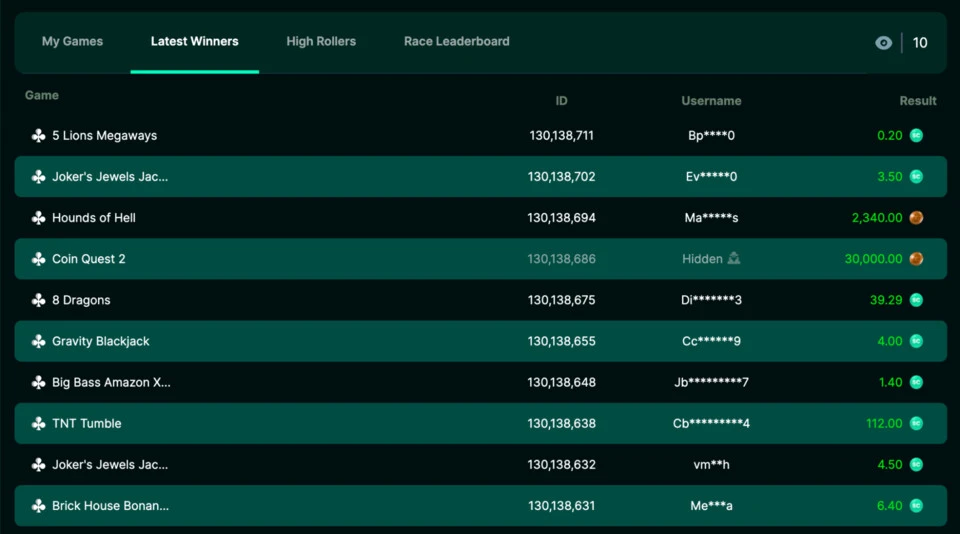Open the row count selector showing 10

point(920,43)
